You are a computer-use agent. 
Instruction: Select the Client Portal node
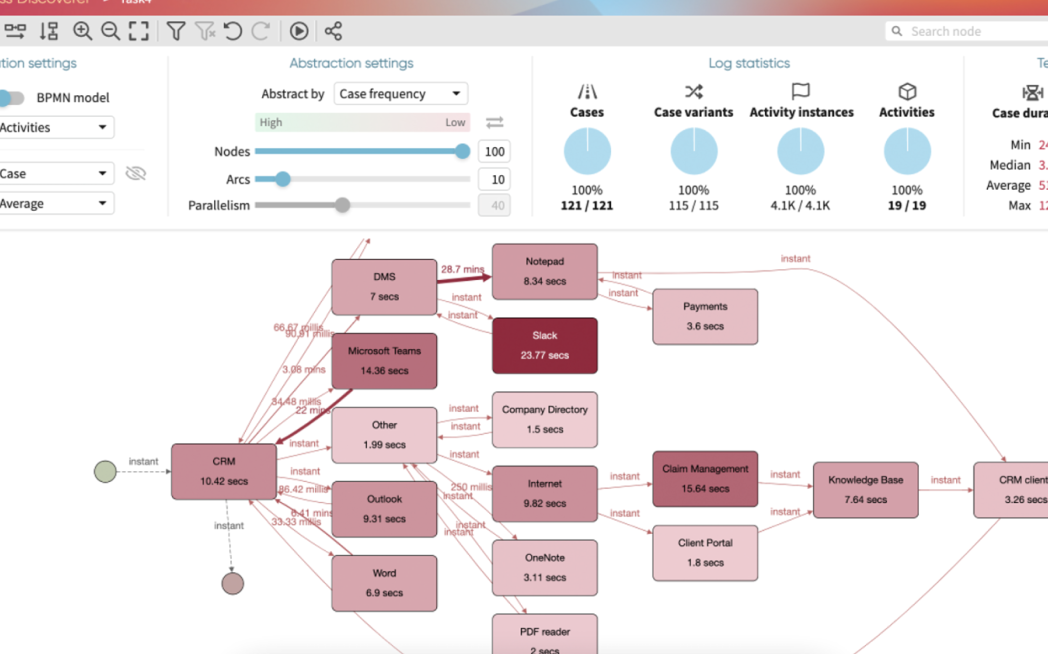pos(705,552)
